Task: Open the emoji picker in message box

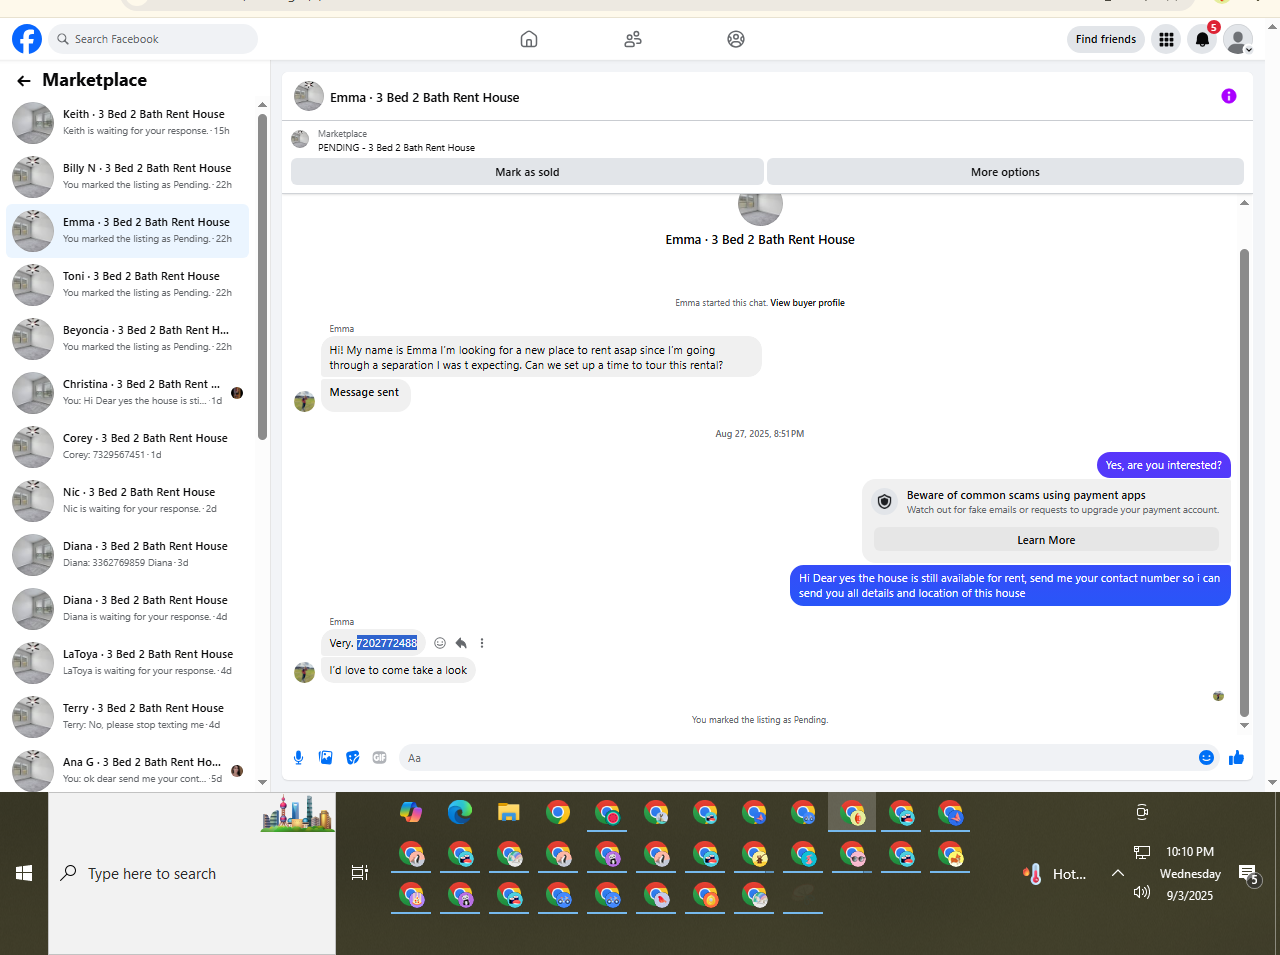Action: [x=1206, y=758]
